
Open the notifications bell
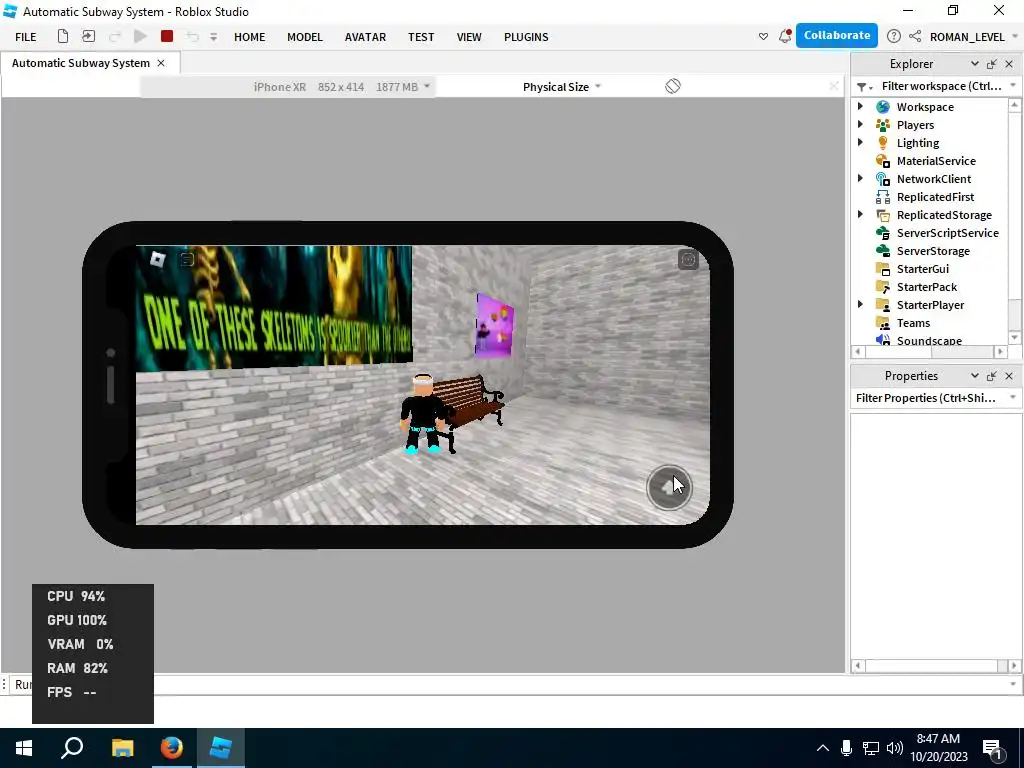click(785, 37)
